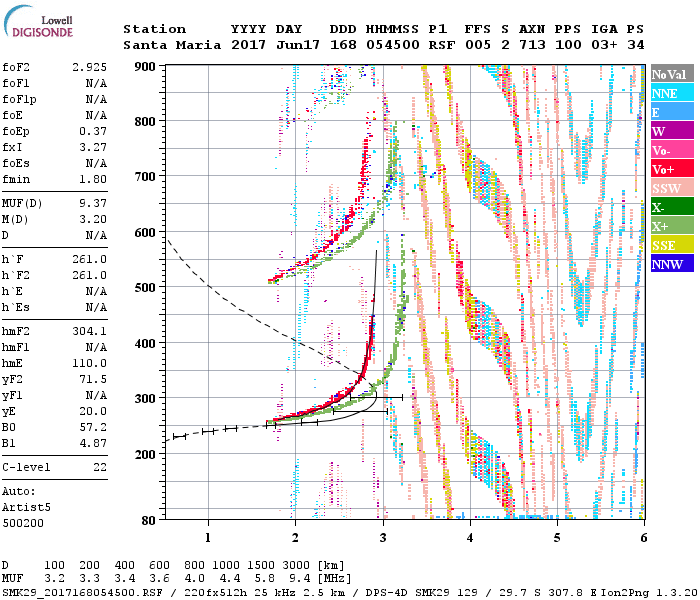Click the FFS value 005

tap(478, 45)
